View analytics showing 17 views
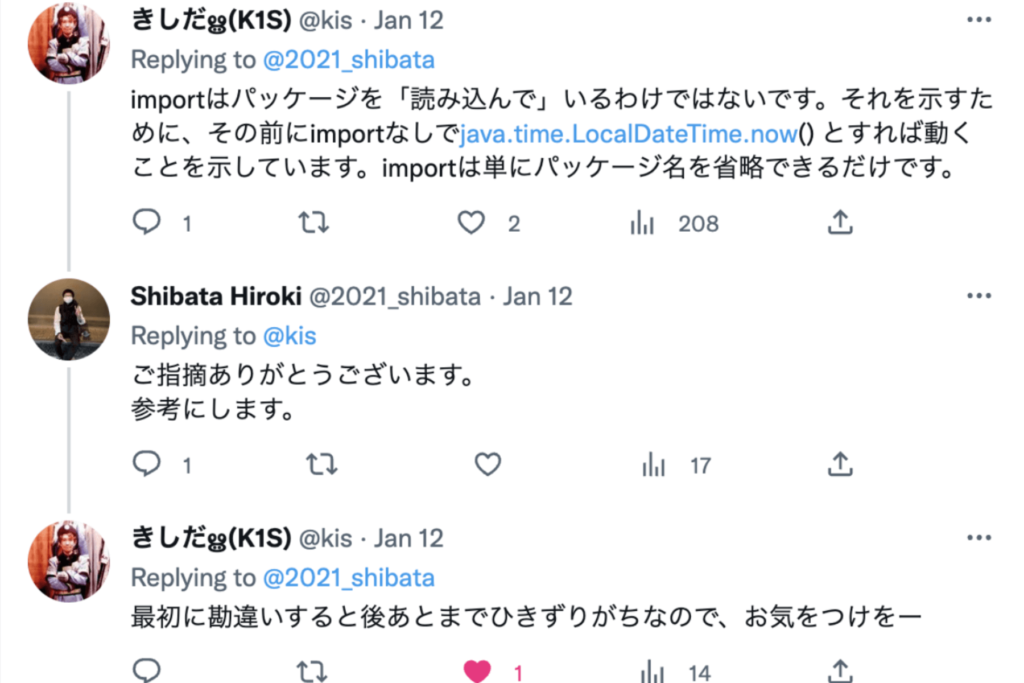Viewport: 1024px width, 683px height. point(654,464)
